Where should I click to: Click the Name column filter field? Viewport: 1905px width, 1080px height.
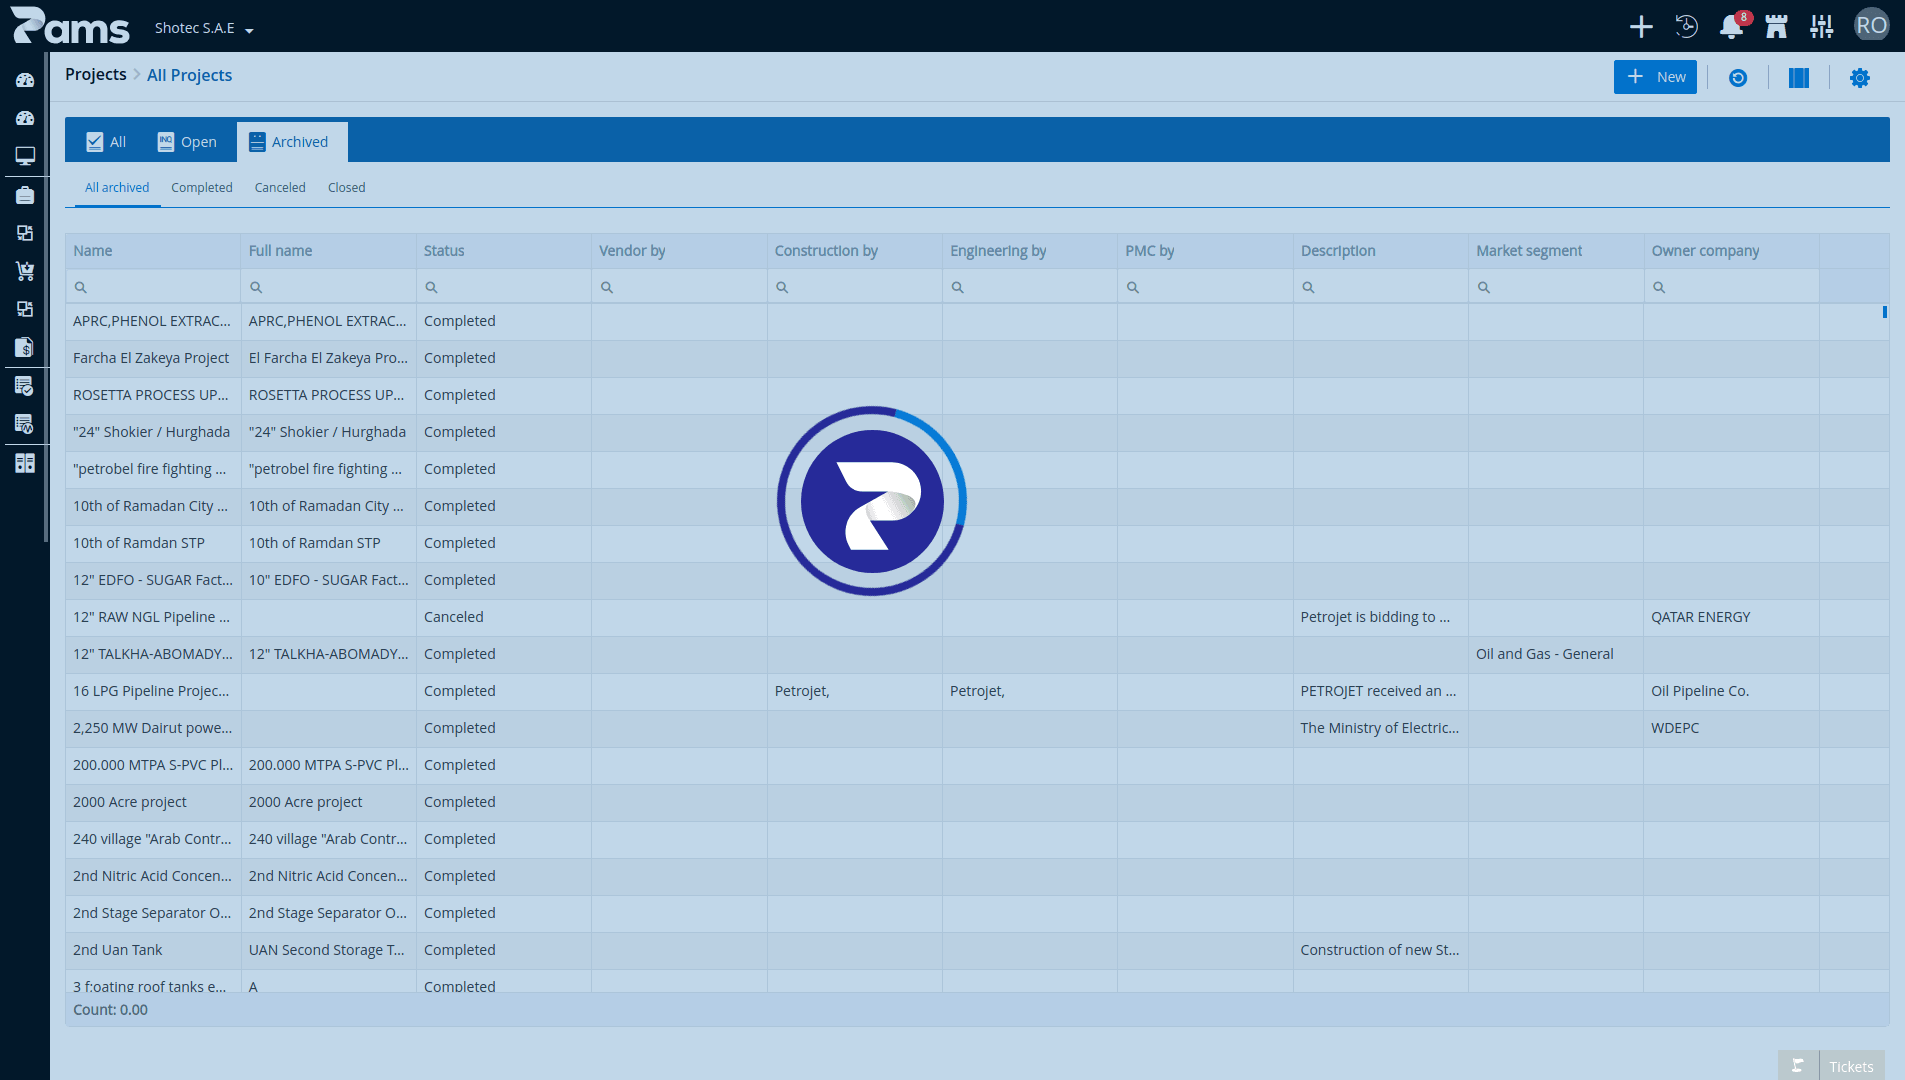(x=153, y=287)
